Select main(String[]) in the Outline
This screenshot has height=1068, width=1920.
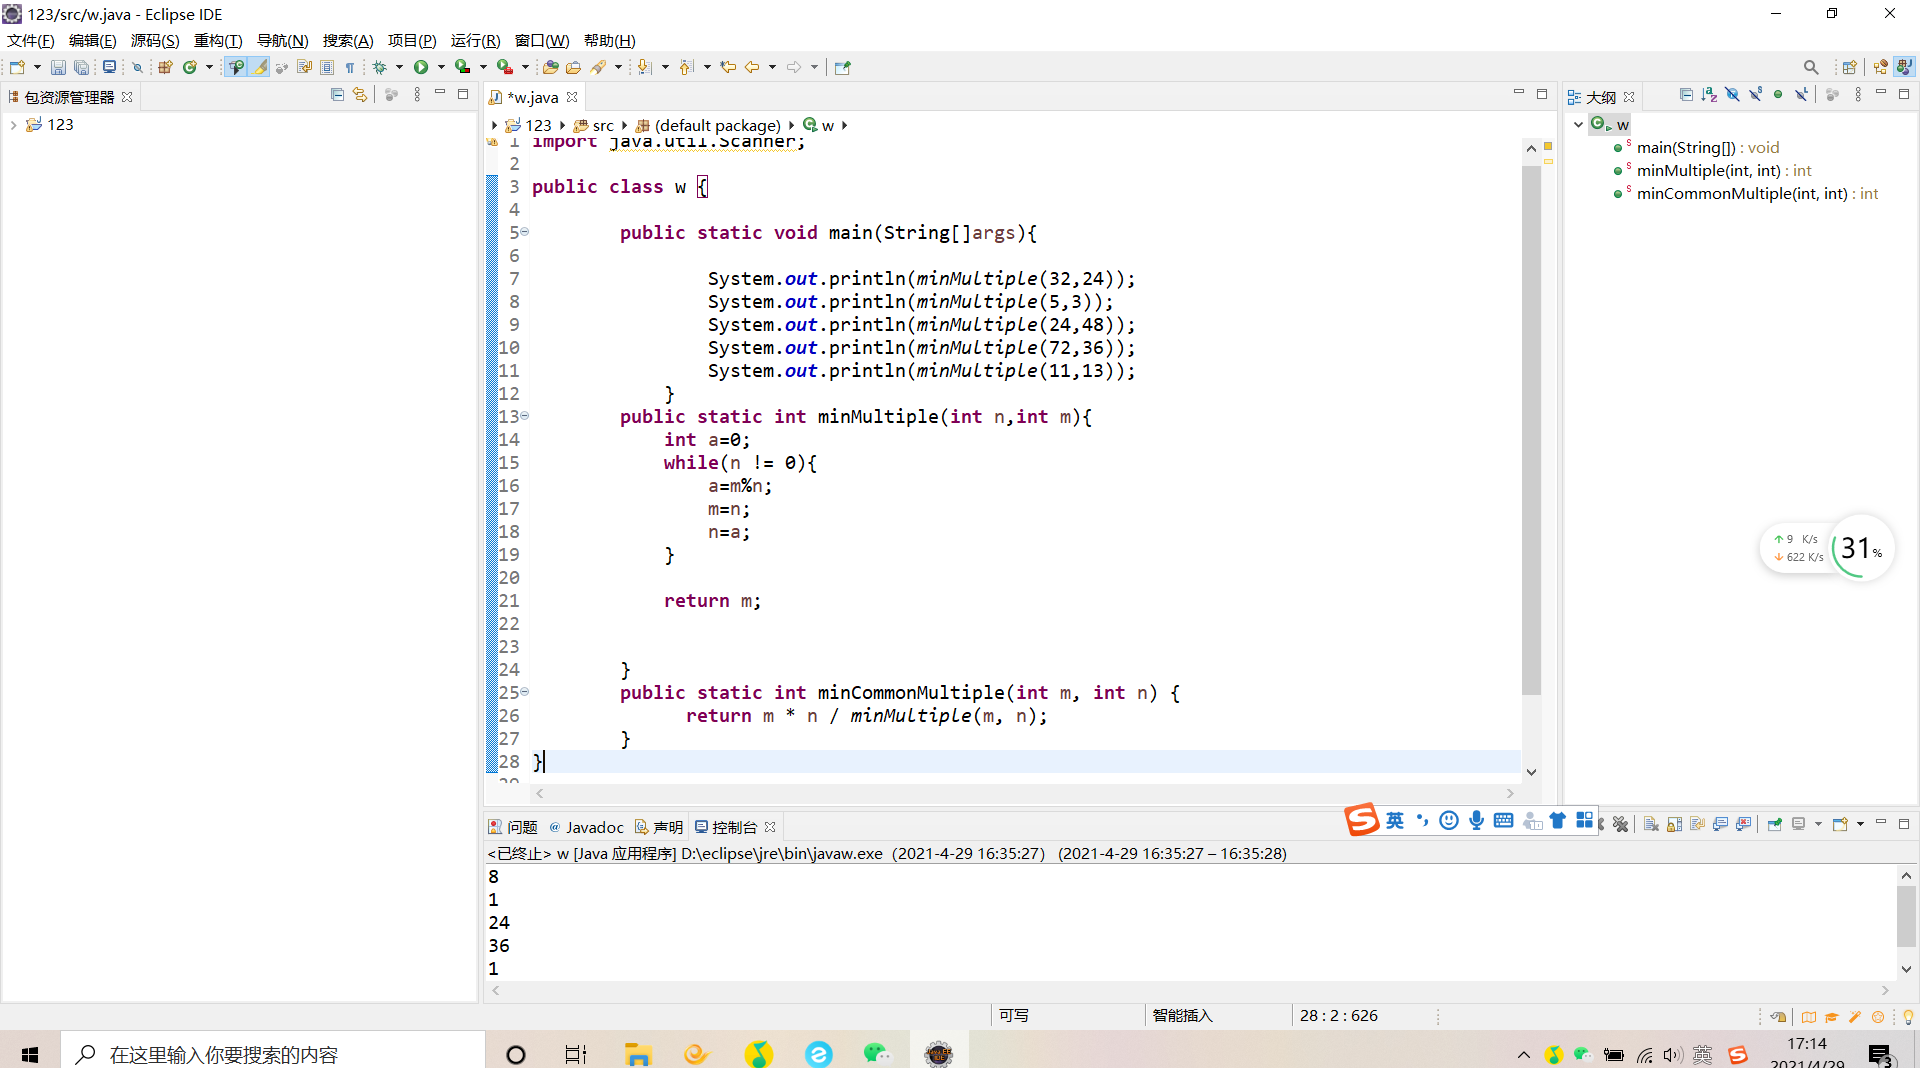click(x=1708, y=148)
